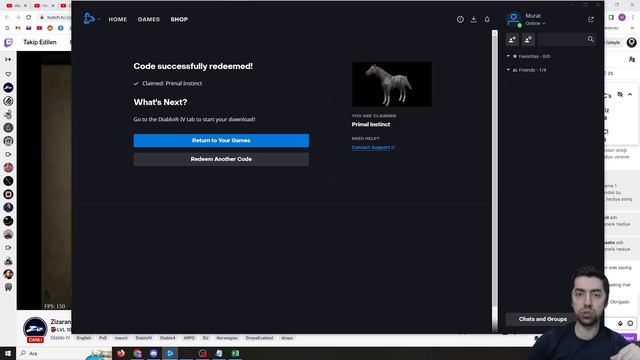Image resolution: width=640 pixels, height=360 pixels.
Task: Click the Norwegian stream tag
Action: 227,338
